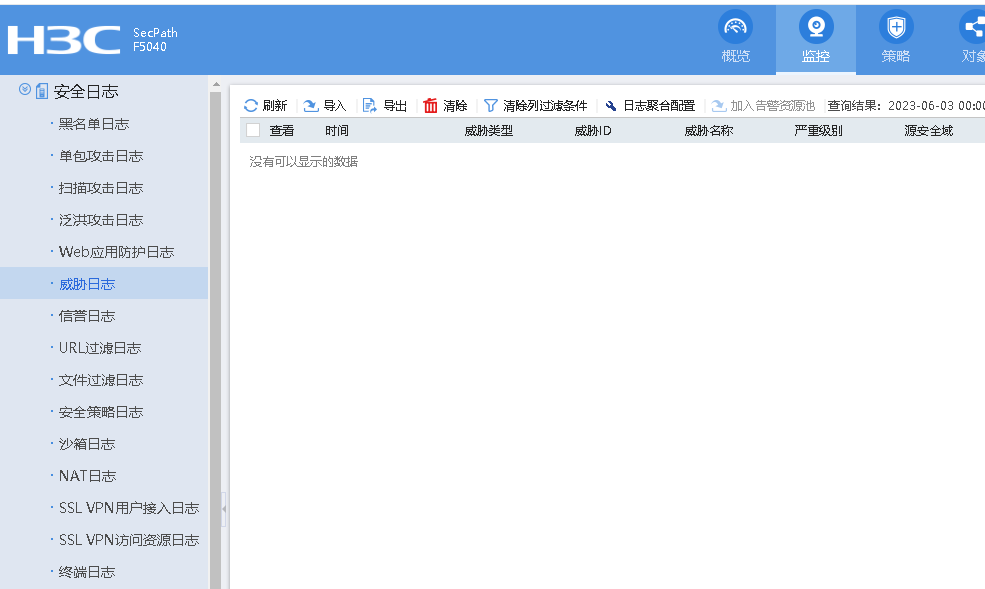The width and height of the screenshot is (985, 589).
Task: Open 泛洪攻击日志 in sidebar
Action: point(101,220)
